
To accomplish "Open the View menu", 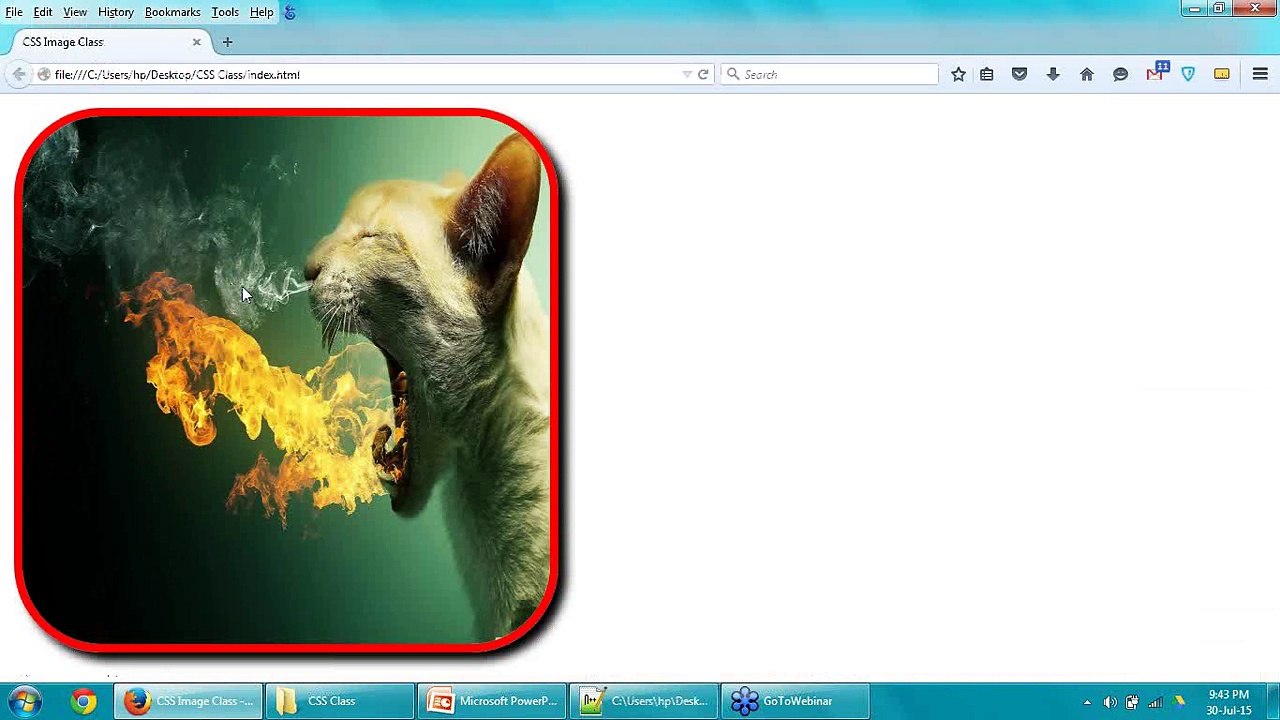I will pyautogui.click(x=75, y=12).
